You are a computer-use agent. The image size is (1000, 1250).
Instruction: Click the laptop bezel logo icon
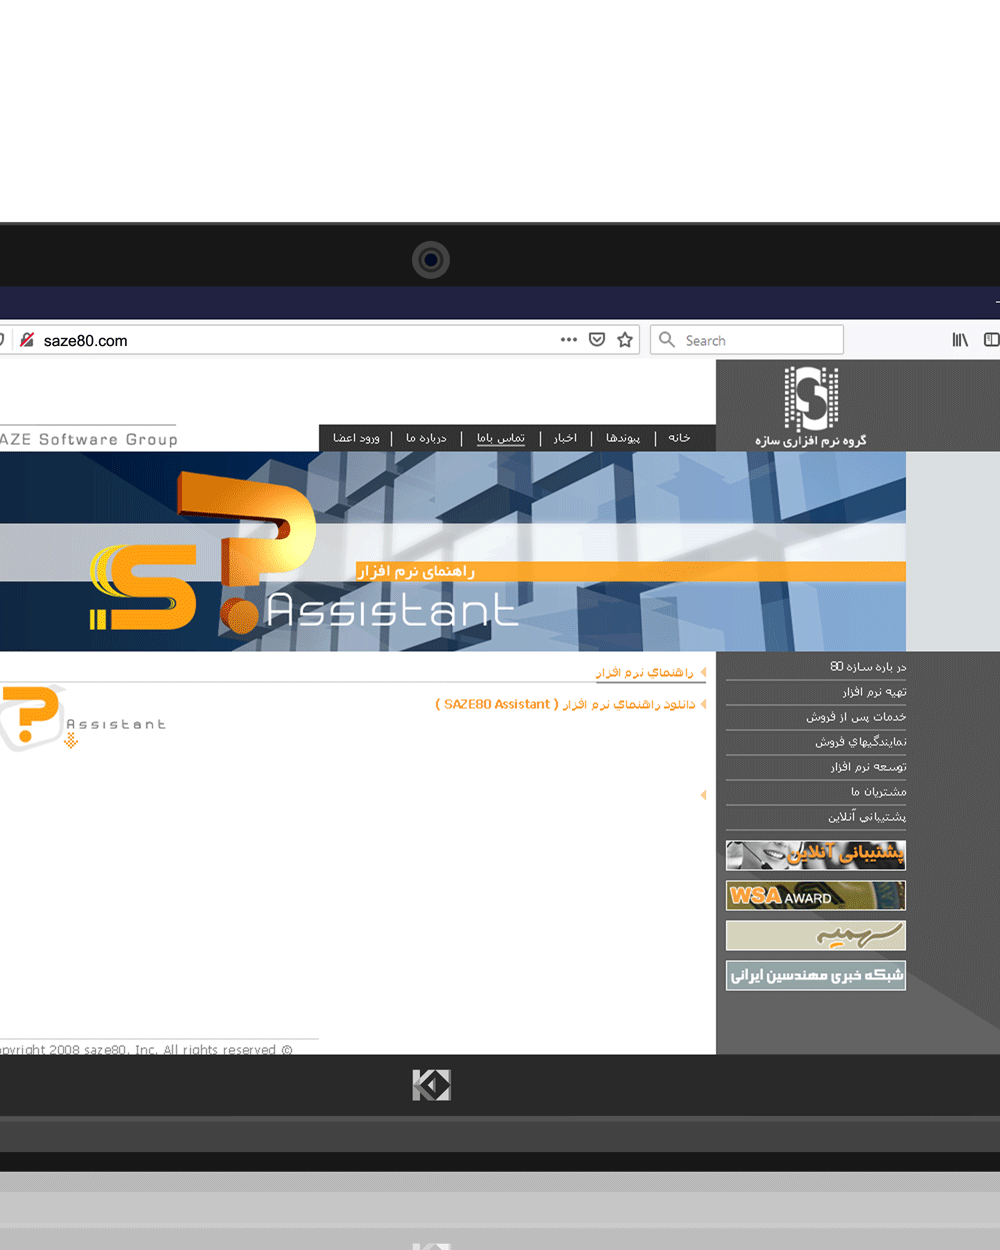[431, 1085]
